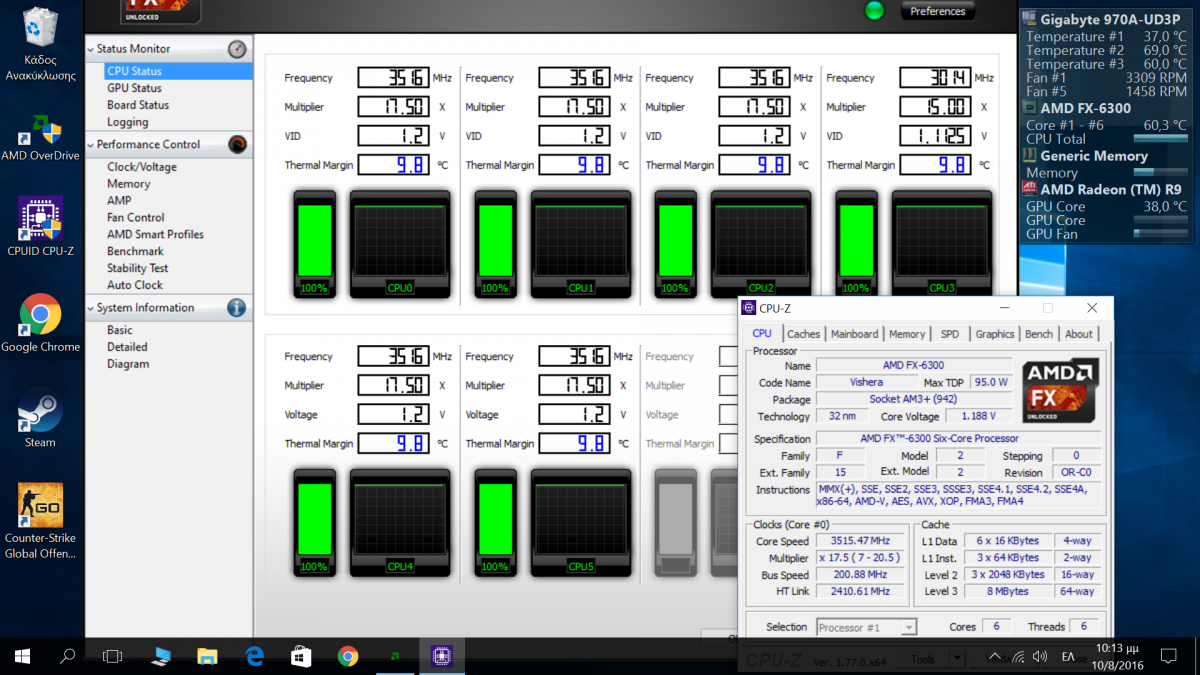Click the CPU Total usage bar in gadget
1200x675 pixels.
pos(1160,139)
